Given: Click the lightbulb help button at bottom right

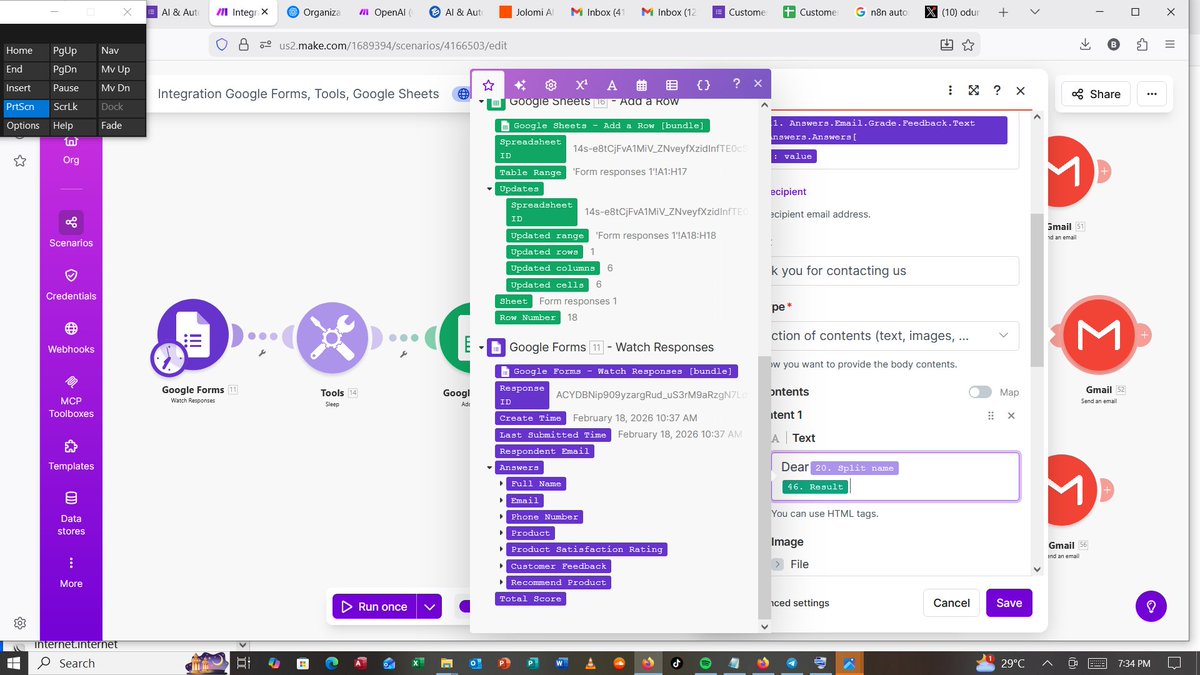Looking at the screenshot, I should [x=1151, y=606].
